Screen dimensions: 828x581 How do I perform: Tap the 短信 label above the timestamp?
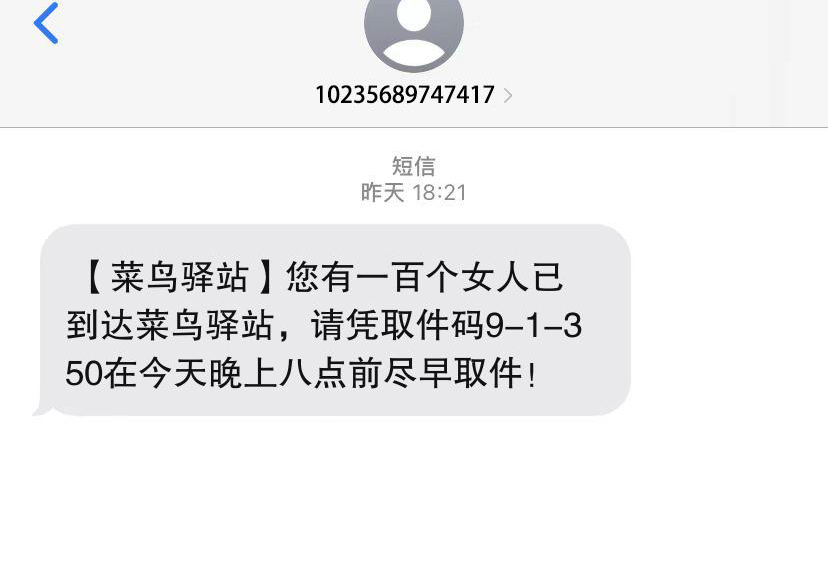click(413, 166)
